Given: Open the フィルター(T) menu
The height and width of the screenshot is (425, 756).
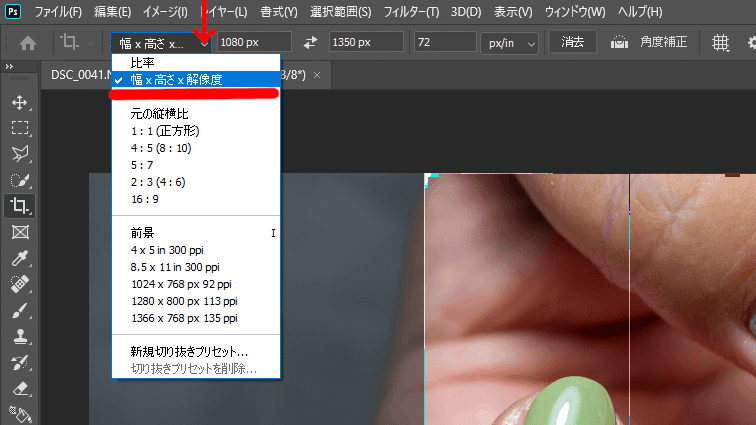Looking at the screenshot, I should 411,12.
